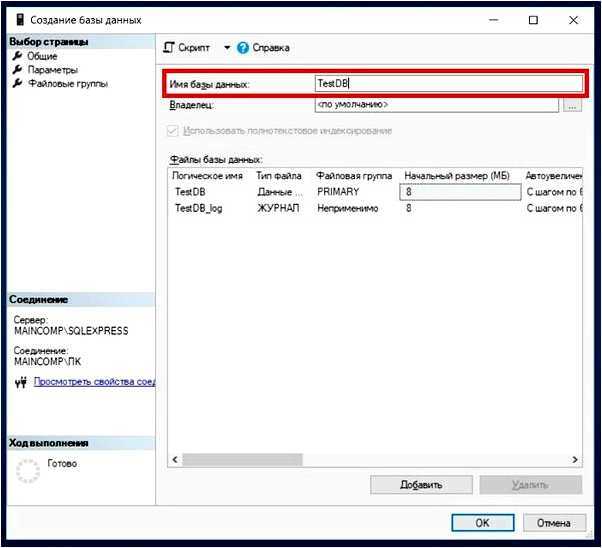The width and height of the screenshot is (602, 548).
Task: Click the MAINCOMP\SQLEXPRESS server name
Action: pyautogui.click(x=71, y=331)
